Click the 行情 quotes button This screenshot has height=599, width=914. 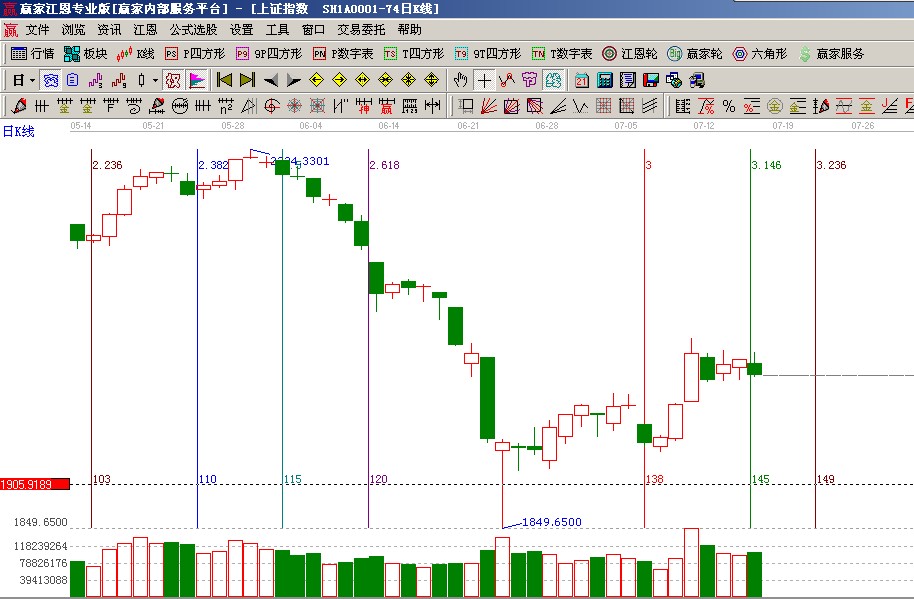(32, 53)
